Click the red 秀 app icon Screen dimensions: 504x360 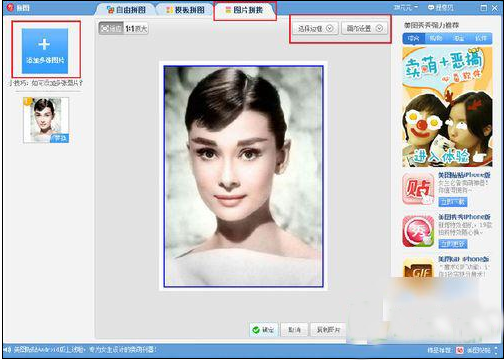pyautogui.click(x=418, y=231)
